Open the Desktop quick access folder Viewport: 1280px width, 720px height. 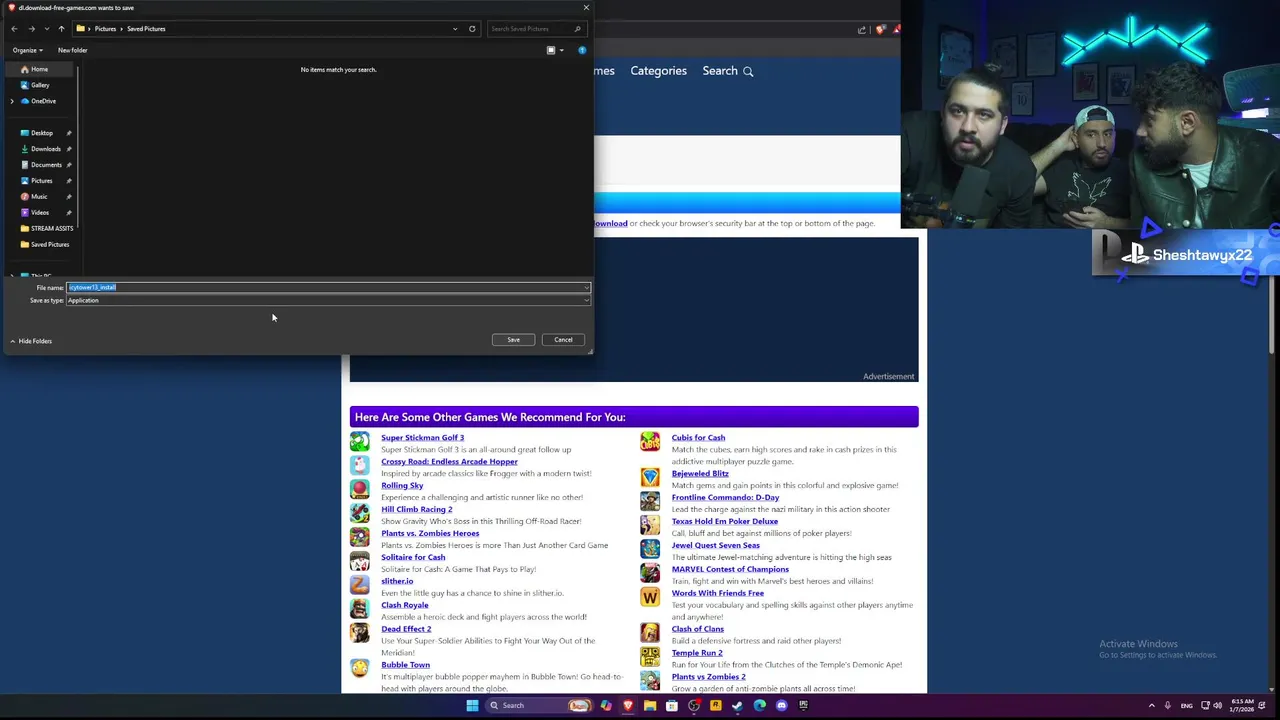41,133
